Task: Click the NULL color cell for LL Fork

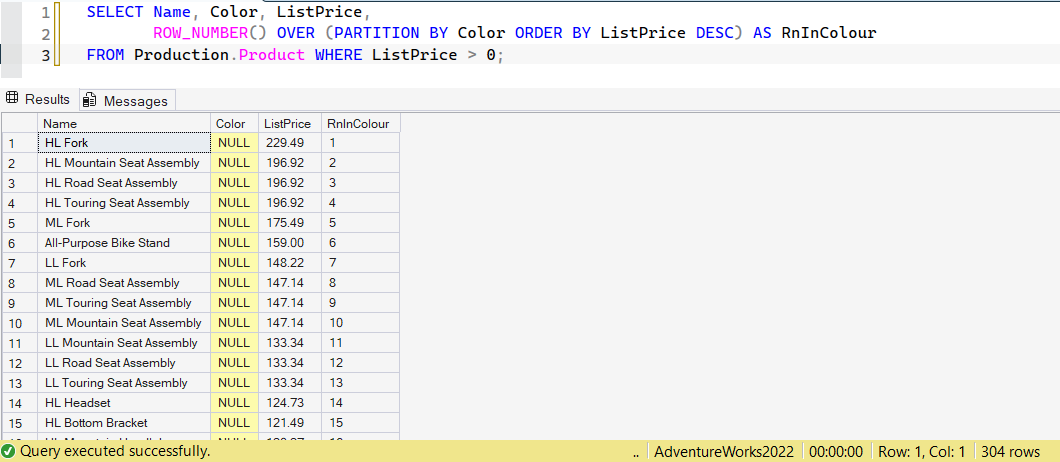Action: coord(235,262)
